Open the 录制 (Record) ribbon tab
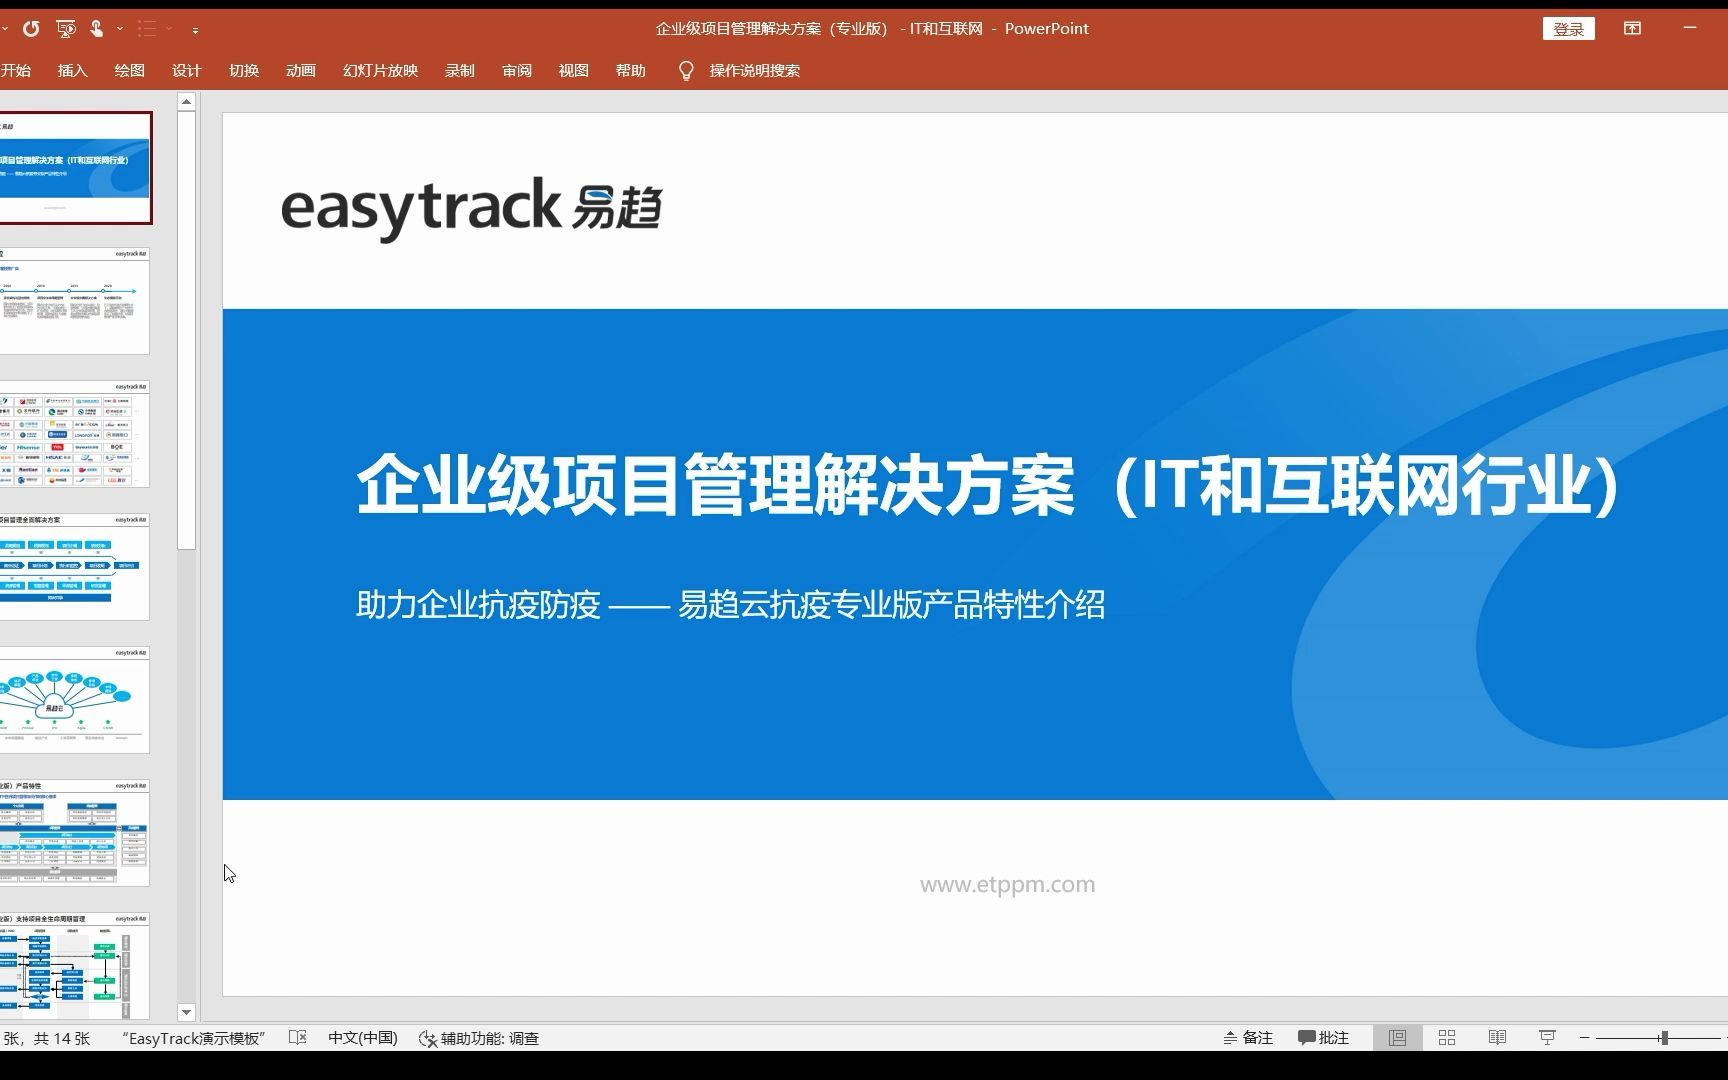The width and height of the screenshot is (1728, 1080). point(460,70)
